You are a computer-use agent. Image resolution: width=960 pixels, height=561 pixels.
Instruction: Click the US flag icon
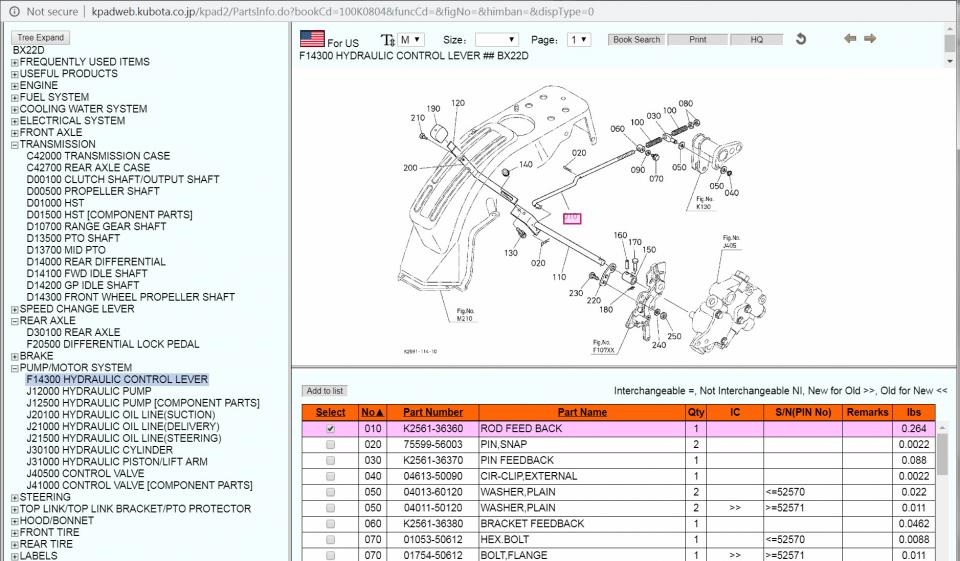[312, 39]
